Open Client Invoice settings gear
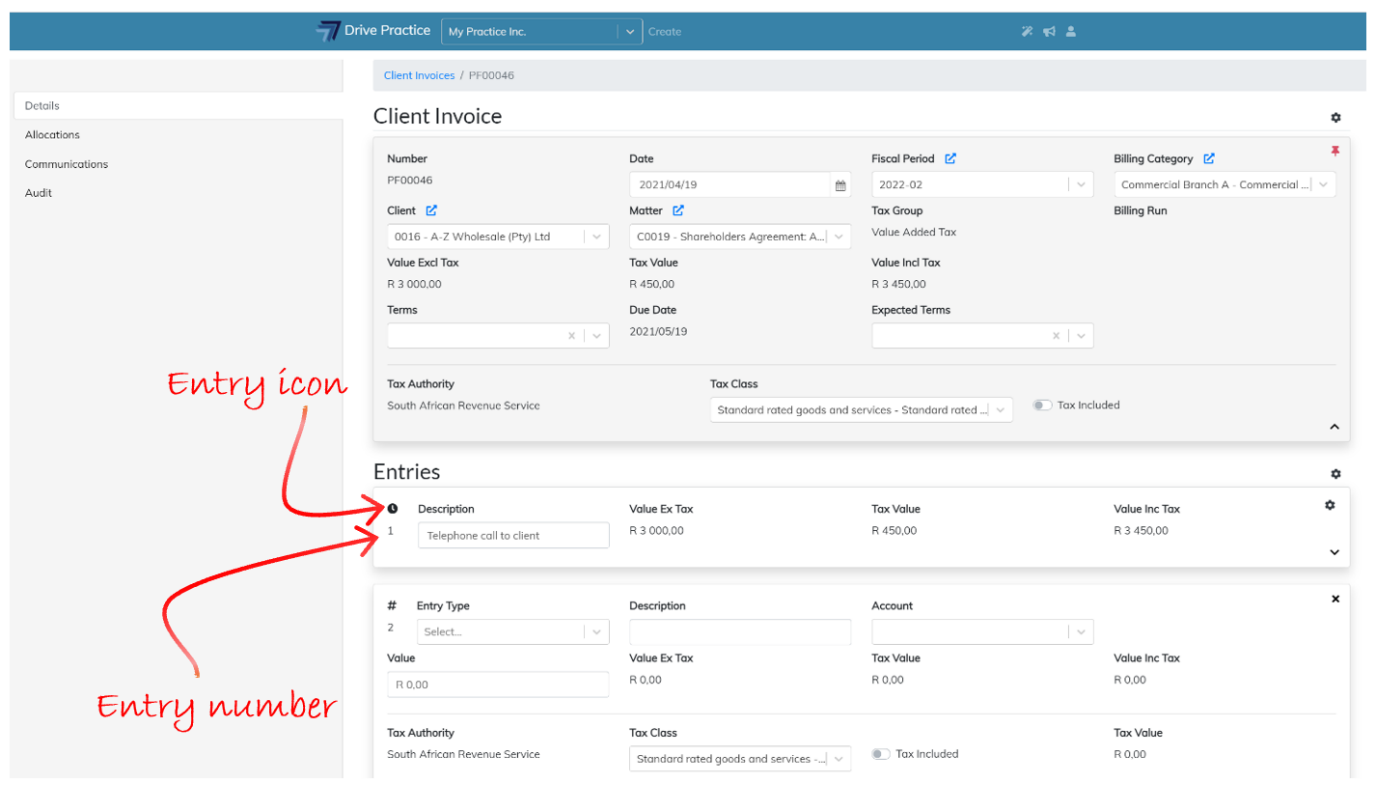The image size is (1376, 811). [x=1335, y=118]
